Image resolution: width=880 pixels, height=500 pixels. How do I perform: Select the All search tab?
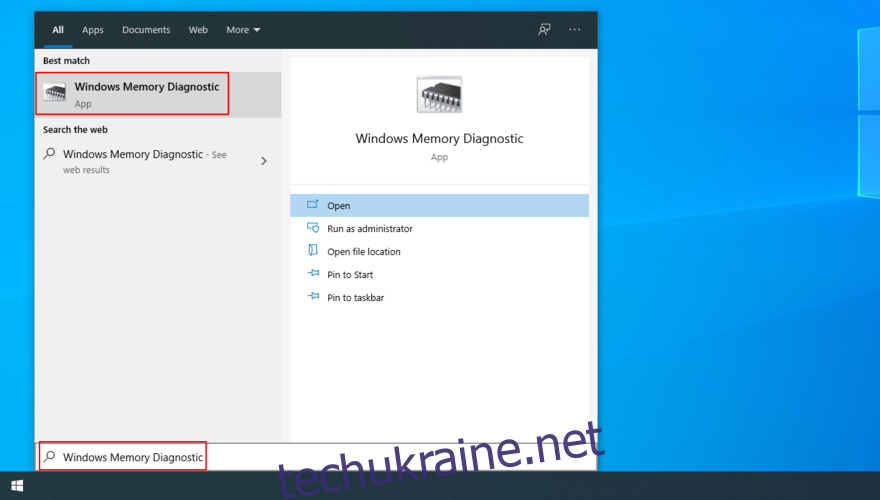[58, 30]
